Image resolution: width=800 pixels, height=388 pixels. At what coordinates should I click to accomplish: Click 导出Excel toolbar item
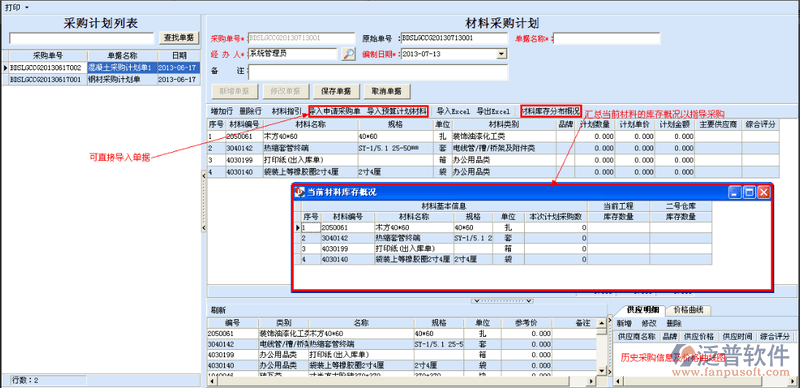(493, 111)
